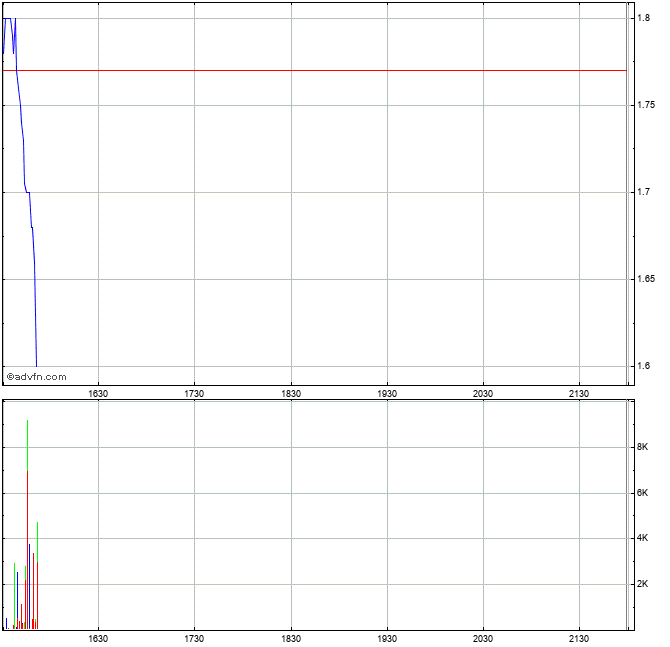The width and height of the screenshot is (670, 647).
Task: Click 1630 time label under price chart
Action: point(98,394)
